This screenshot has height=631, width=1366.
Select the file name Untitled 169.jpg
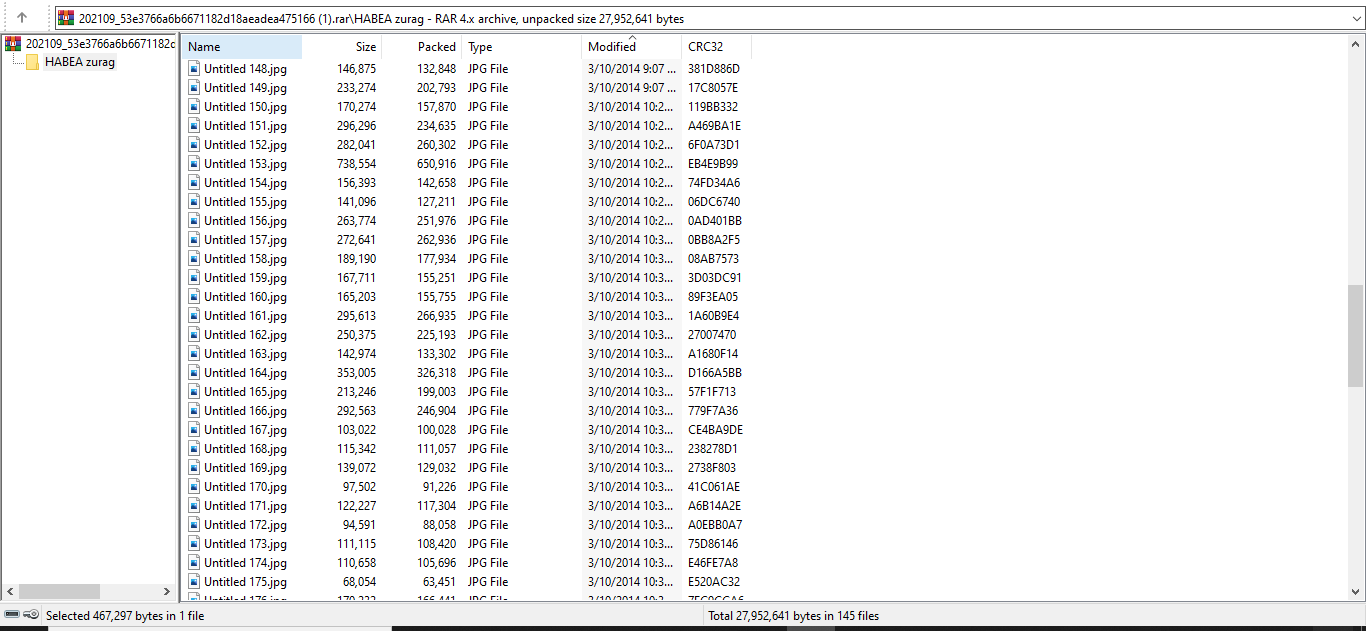tap(245, 468)
